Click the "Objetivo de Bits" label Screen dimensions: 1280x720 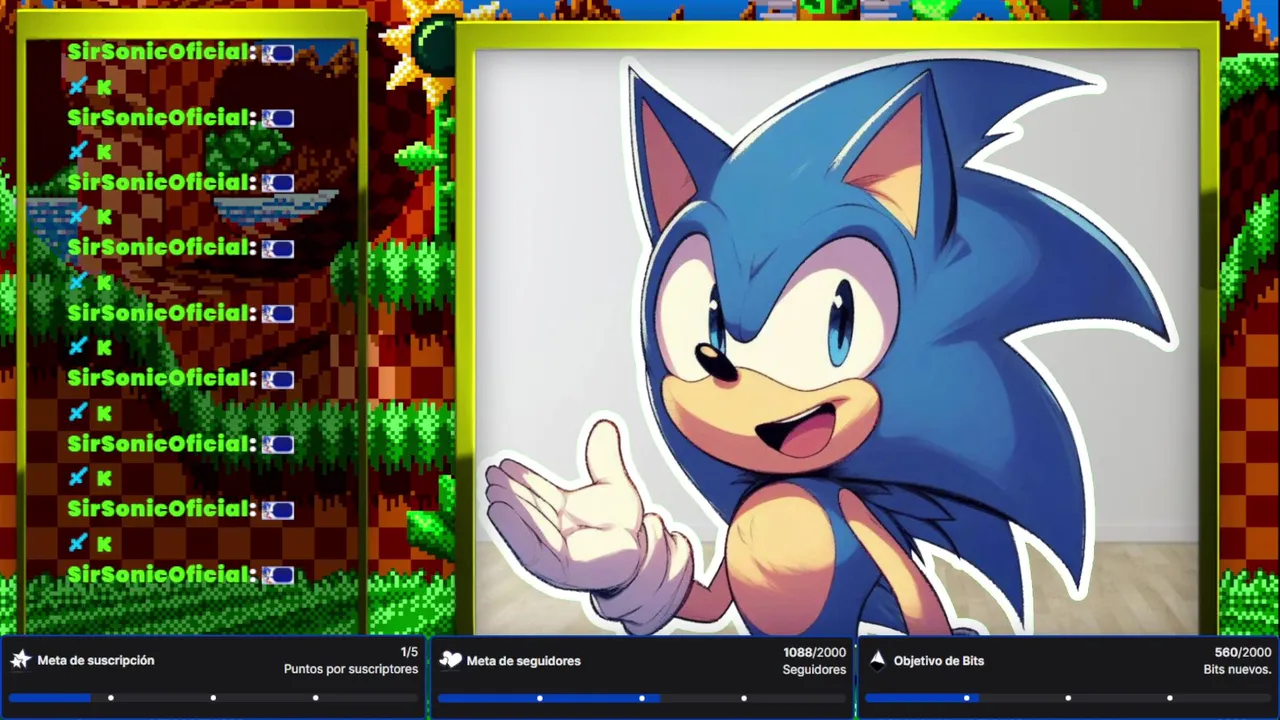click(x=939, y=661)
